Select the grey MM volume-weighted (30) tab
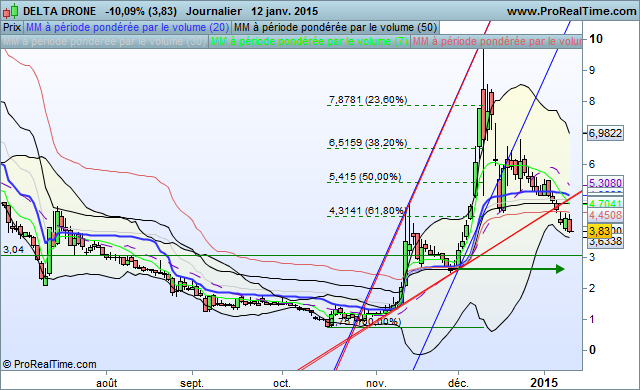Screen dimensions: 640x390 tap(105, 41)
